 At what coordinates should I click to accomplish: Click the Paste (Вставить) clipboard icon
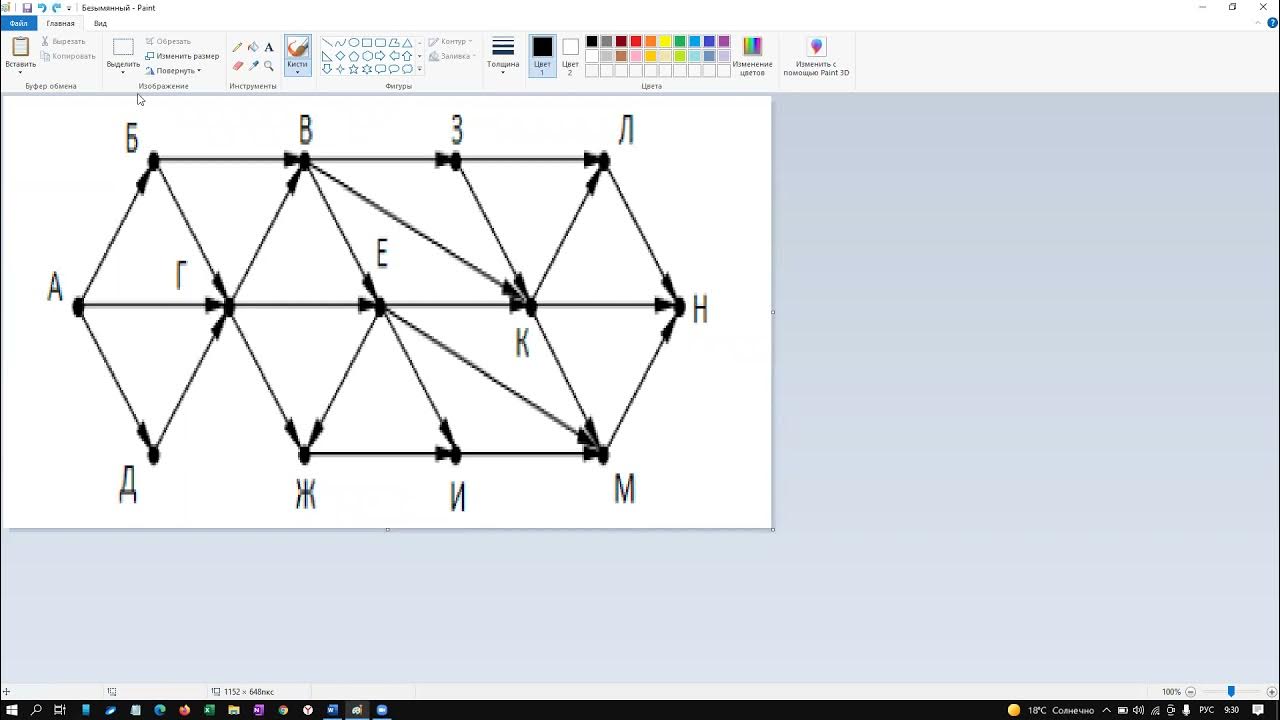(x=20, y=47)
